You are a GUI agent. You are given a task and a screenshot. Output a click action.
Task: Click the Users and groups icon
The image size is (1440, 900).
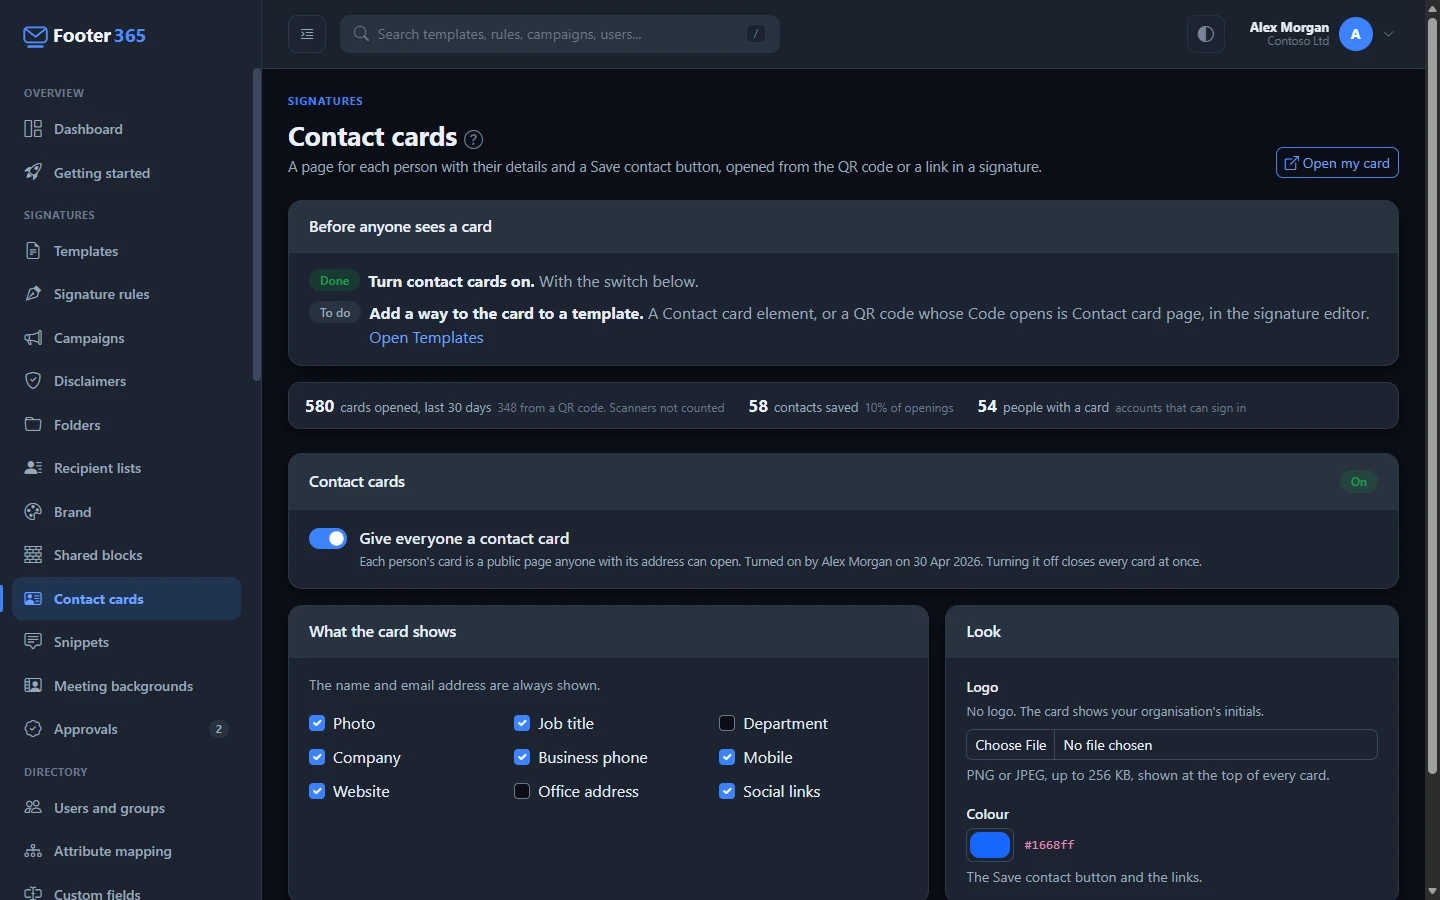[33, 808]
